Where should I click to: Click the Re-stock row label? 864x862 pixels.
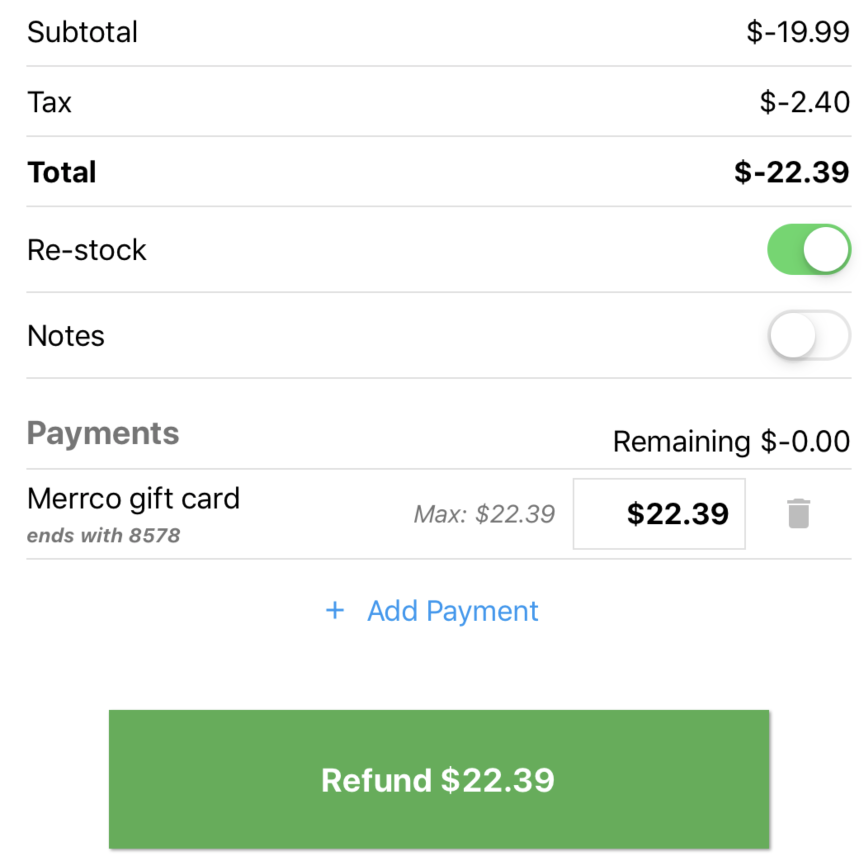coord(87,250)
